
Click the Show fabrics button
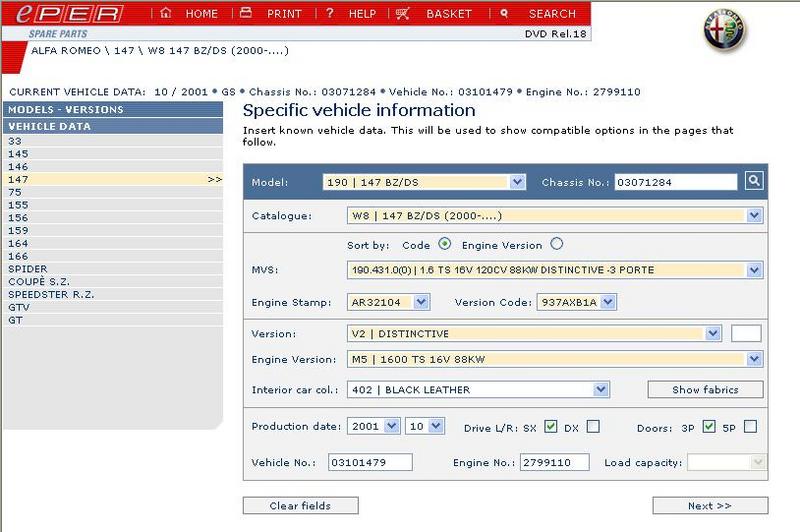click(x=705, y=390)
